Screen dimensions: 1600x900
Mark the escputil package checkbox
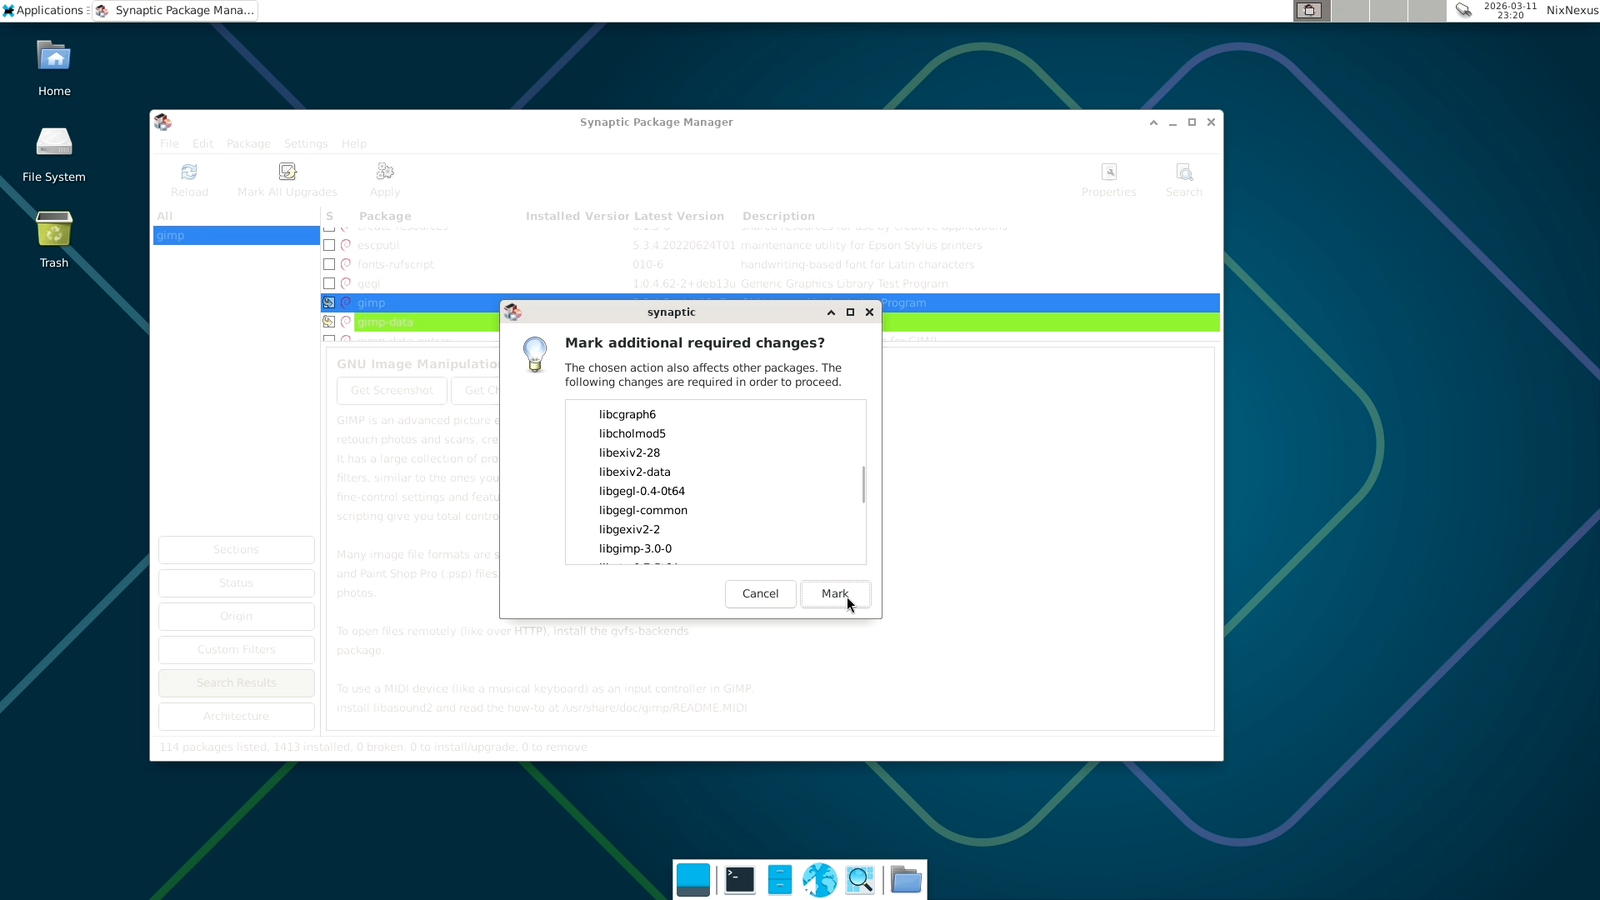pyautogui.click(x=329, y=245)
